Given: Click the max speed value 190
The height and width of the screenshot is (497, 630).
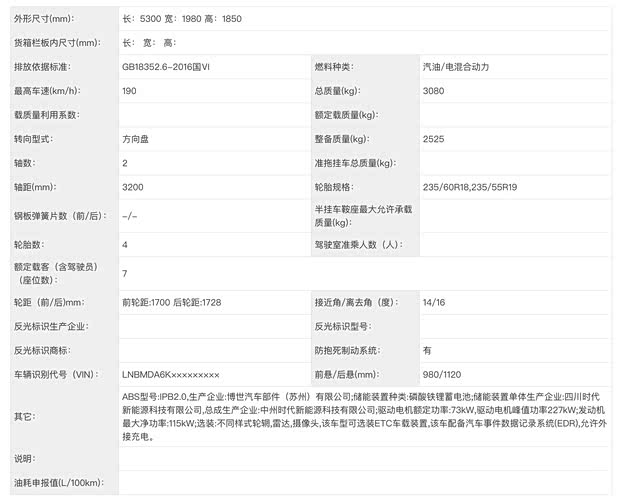Looking at the screenshot, I should [x=130, y=91].
